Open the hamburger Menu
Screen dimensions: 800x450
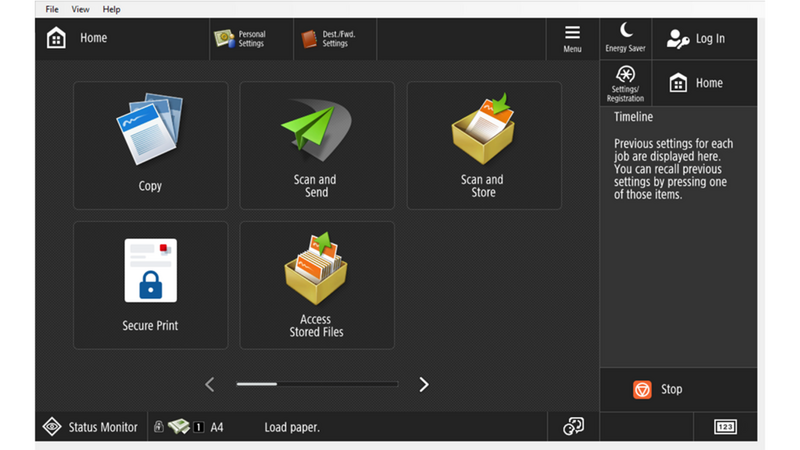[x=572, y=38]
